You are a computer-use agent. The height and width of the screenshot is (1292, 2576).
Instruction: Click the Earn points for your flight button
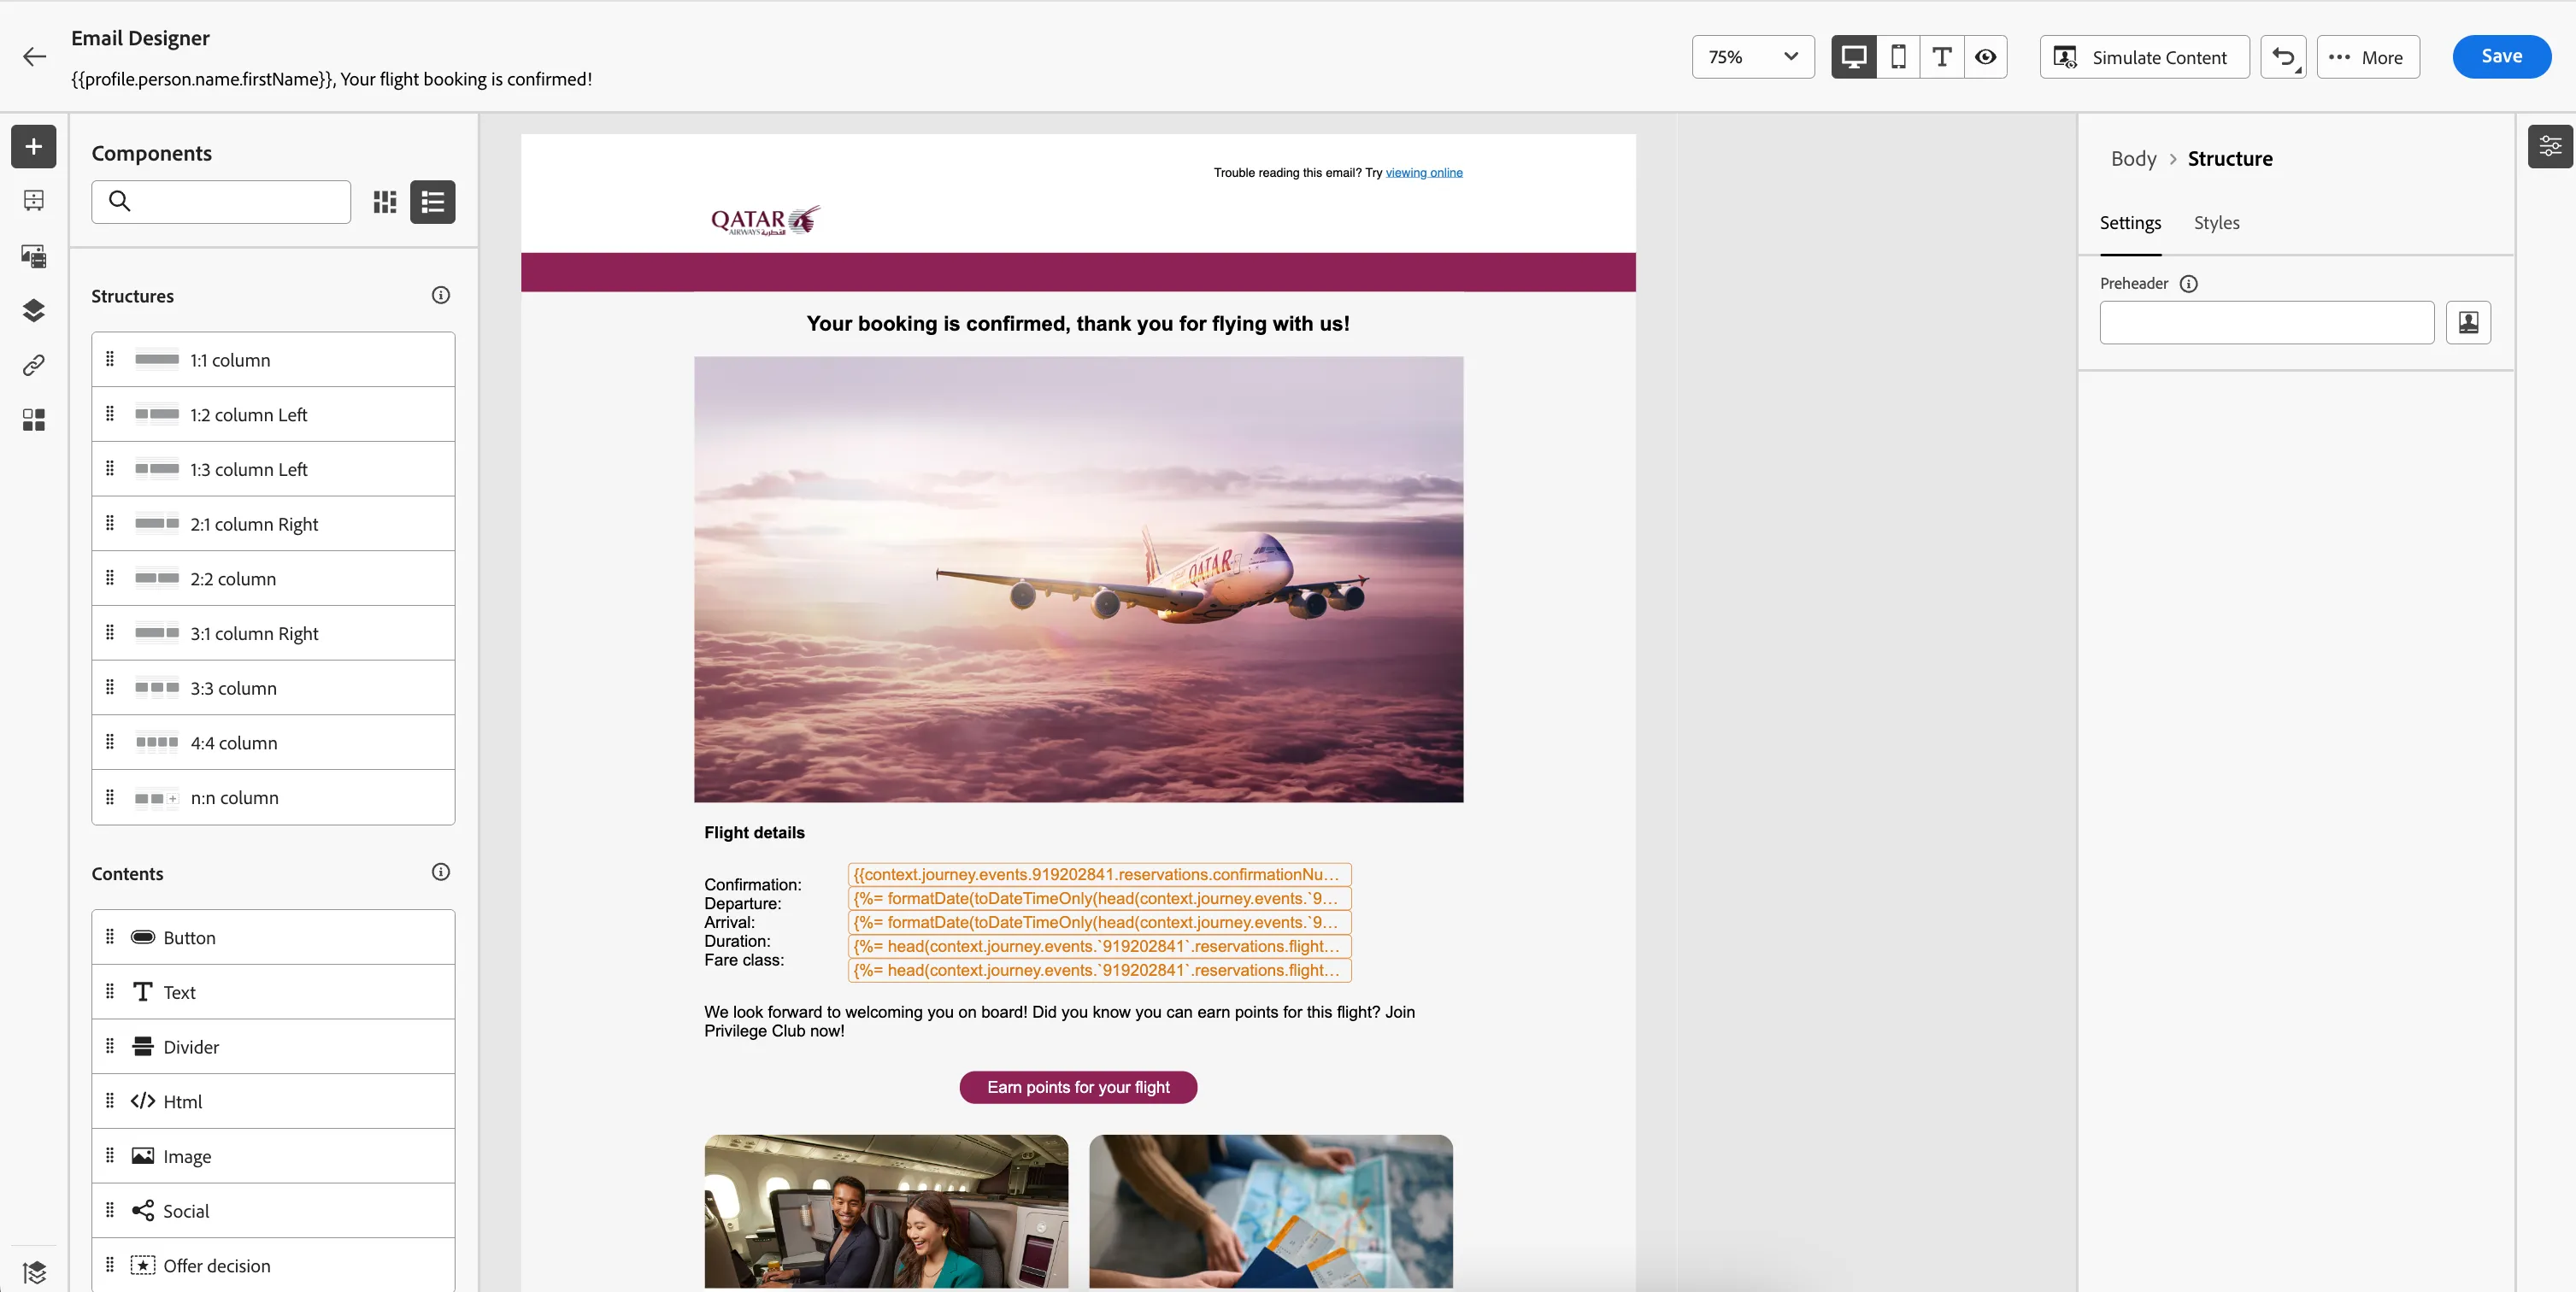point(1078,1087)
